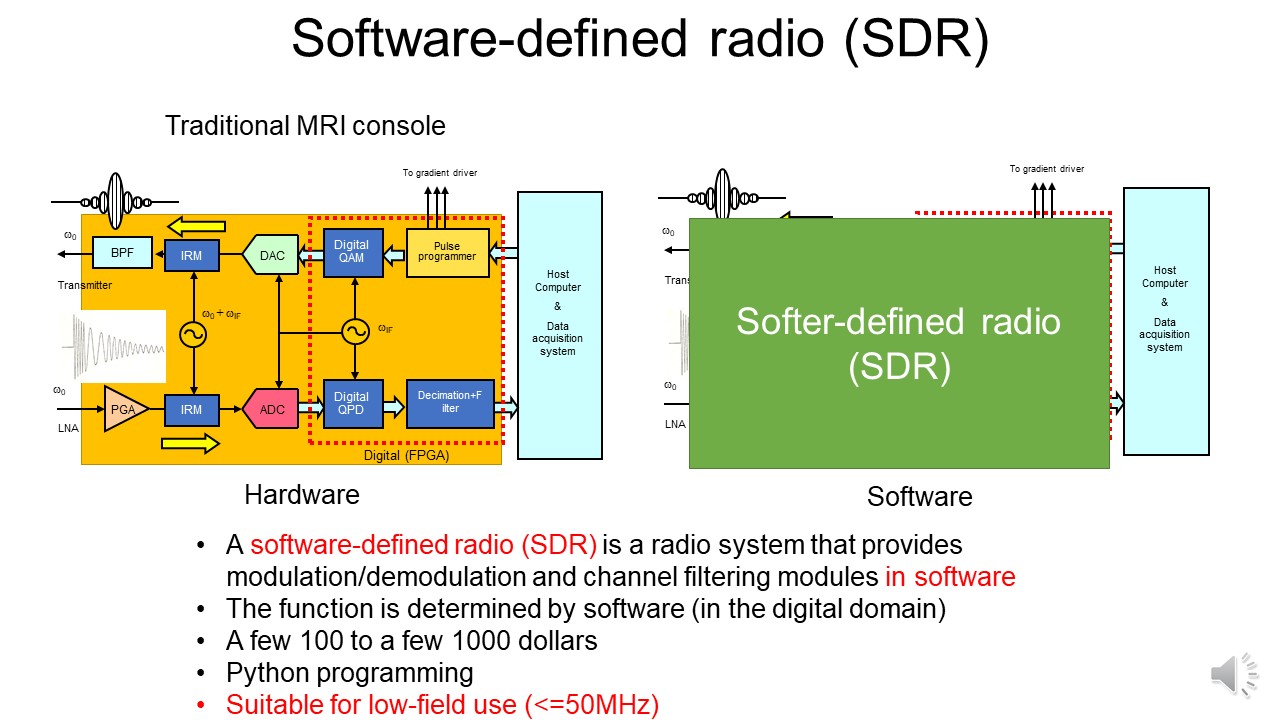Click the Hardware label under the diagram

(302, 494)
